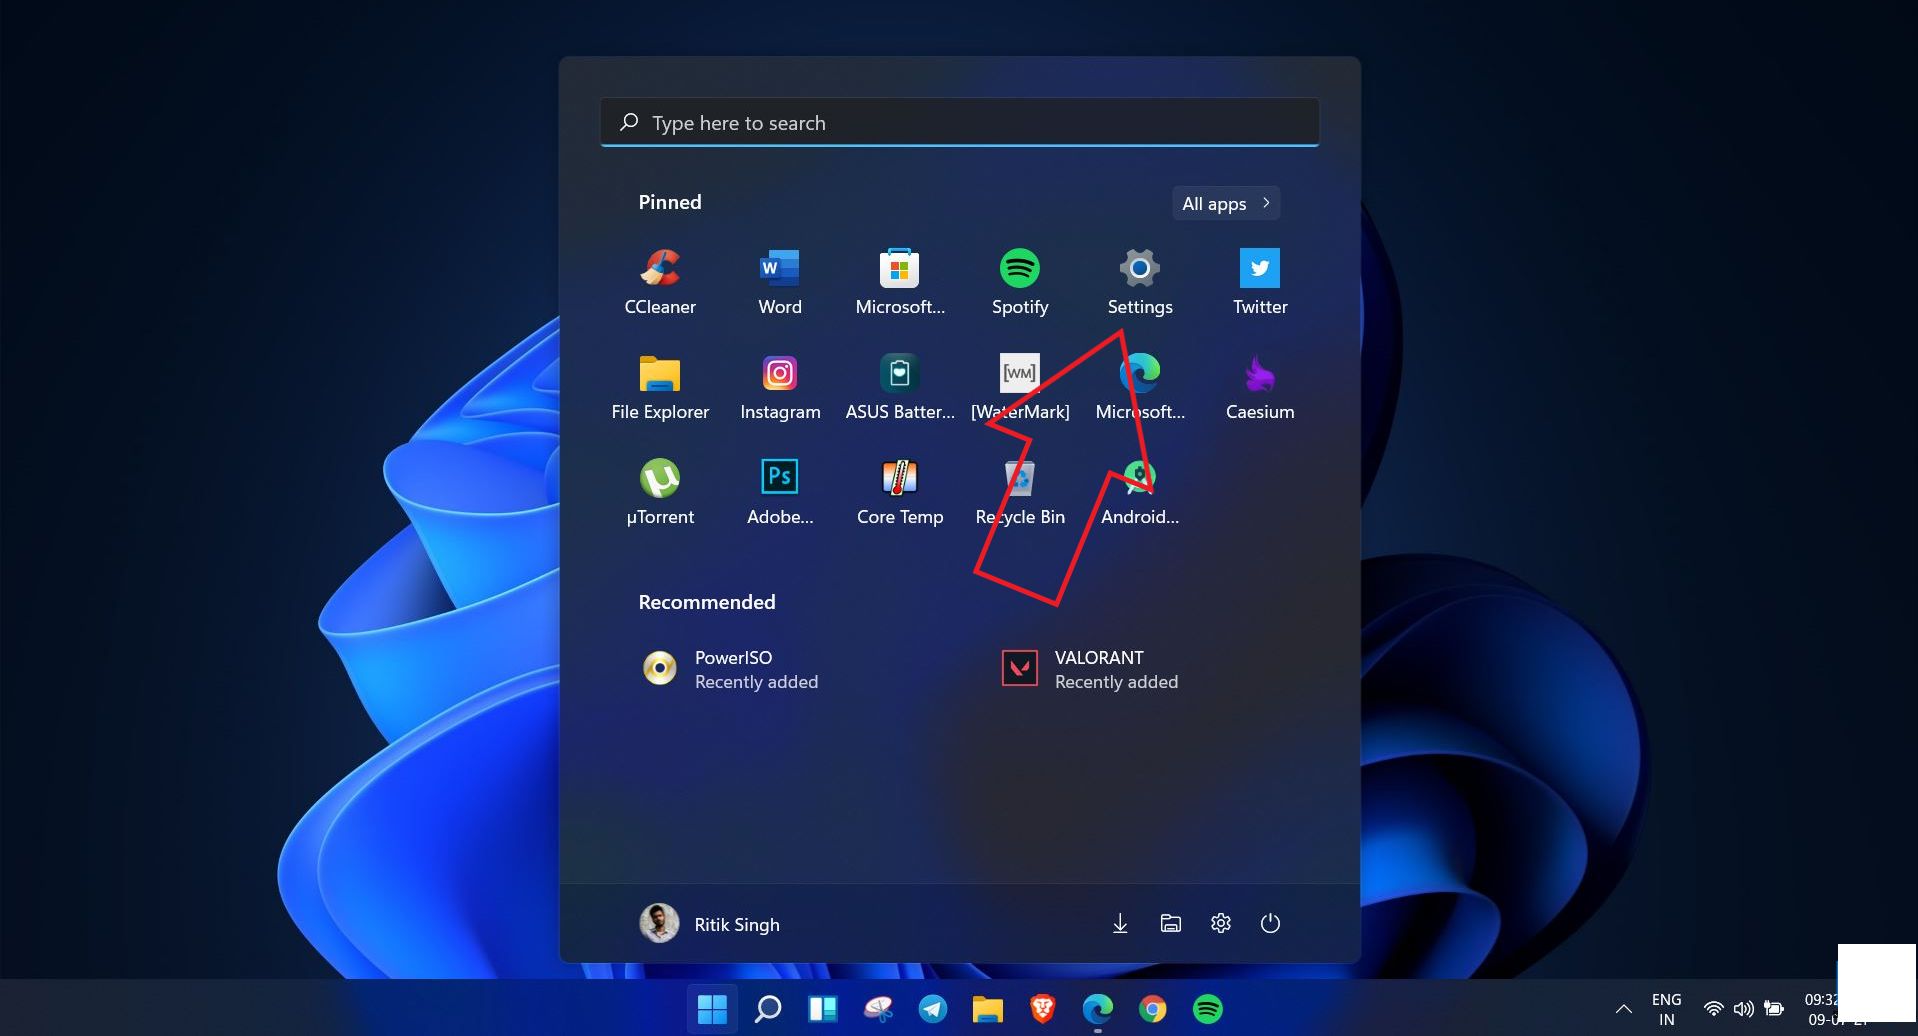The width and height of the screenshot is (1918, 1036).
Task: Launch Android Studio pinned app
Action: tap(1140, 493)
